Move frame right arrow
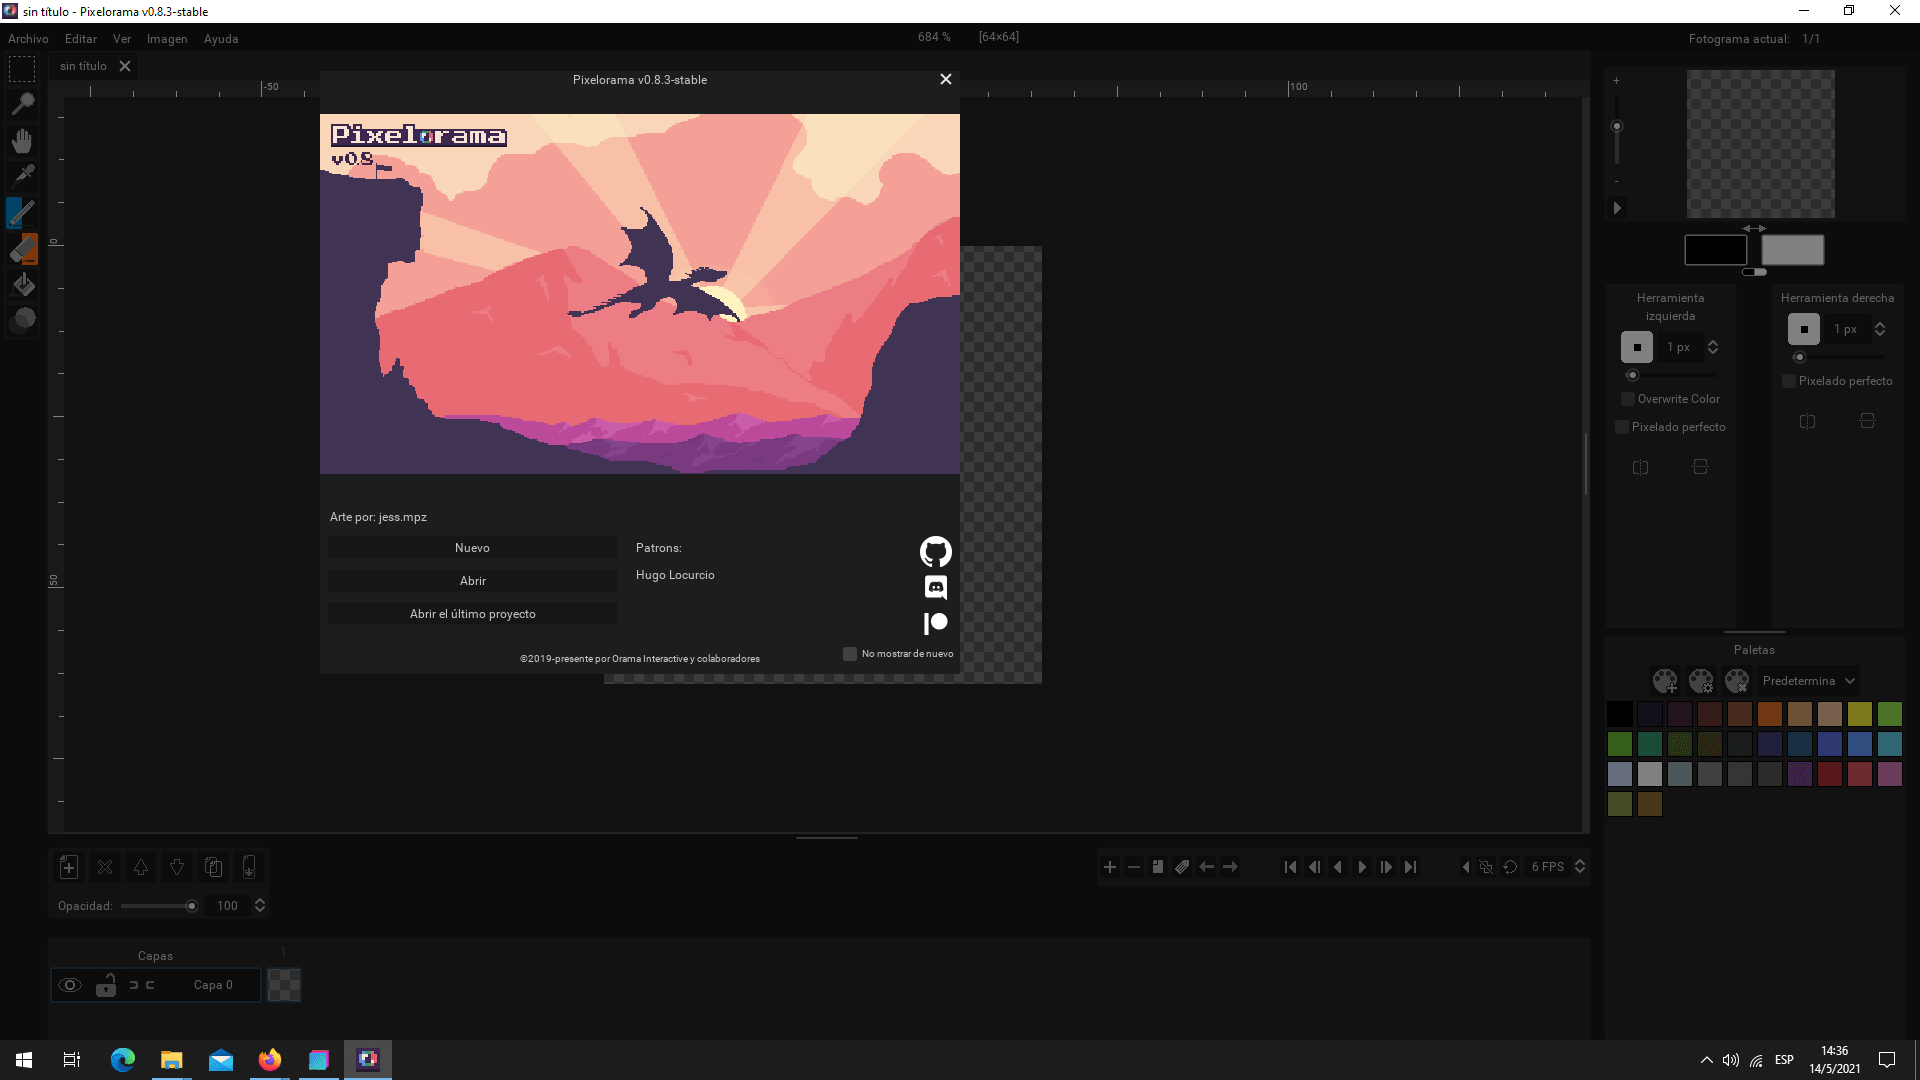This screenshot has width=1920, height=1080. (x=1231, y=867)
